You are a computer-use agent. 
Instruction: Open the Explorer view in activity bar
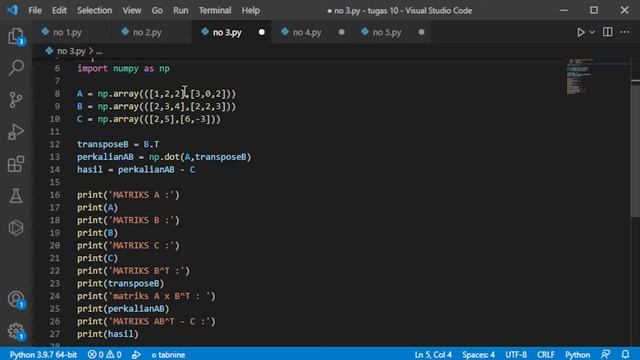(16, 36)
